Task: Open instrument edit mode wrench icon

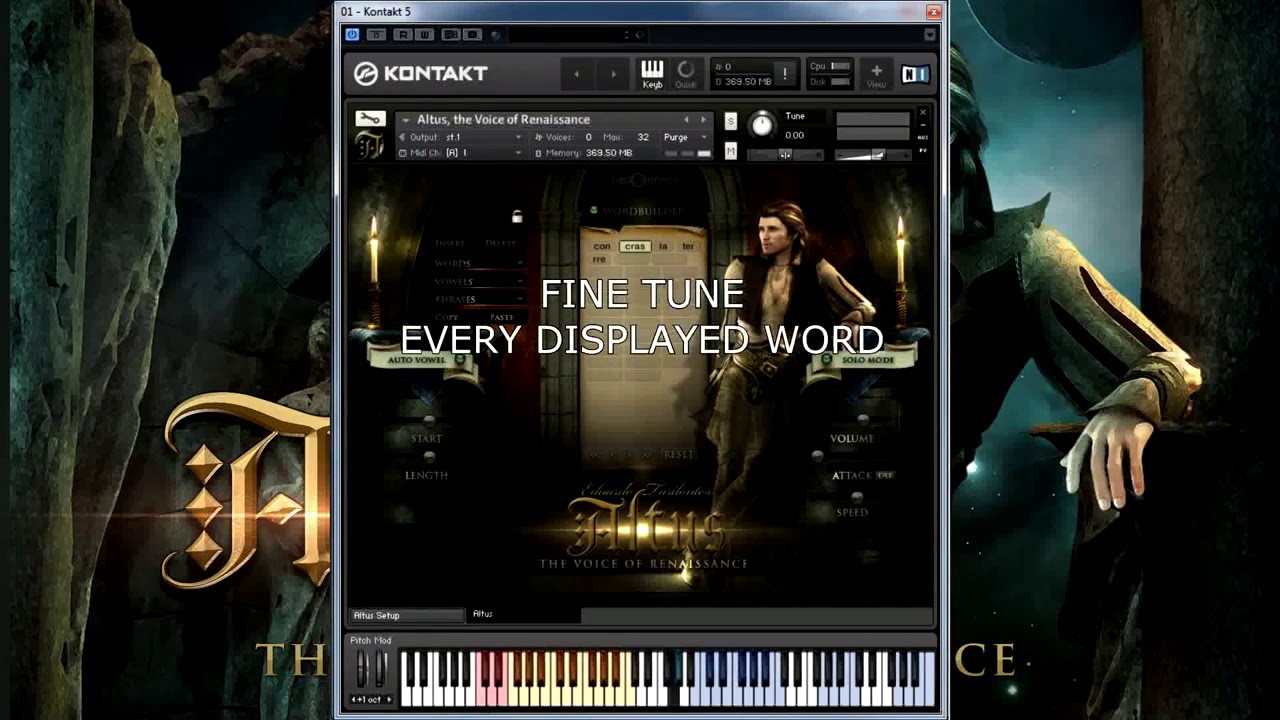Action: coord(369,119)
